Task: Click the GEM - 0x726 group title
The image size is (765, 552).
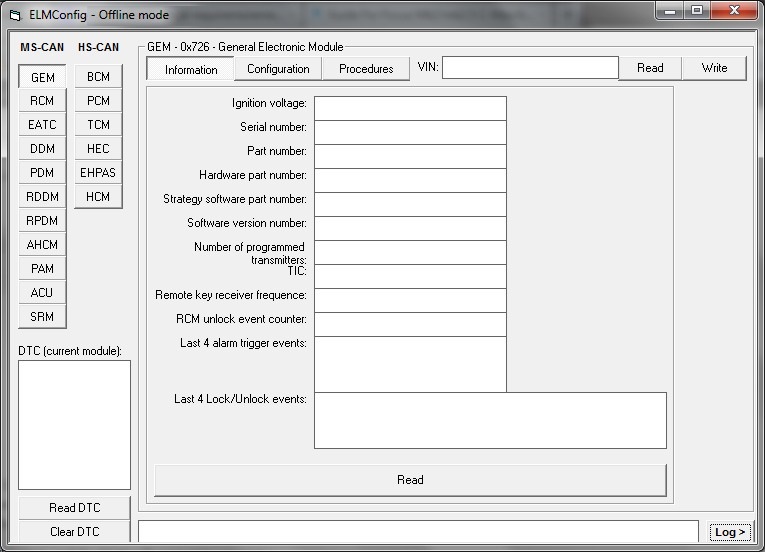Action: (x=245, y=47)
